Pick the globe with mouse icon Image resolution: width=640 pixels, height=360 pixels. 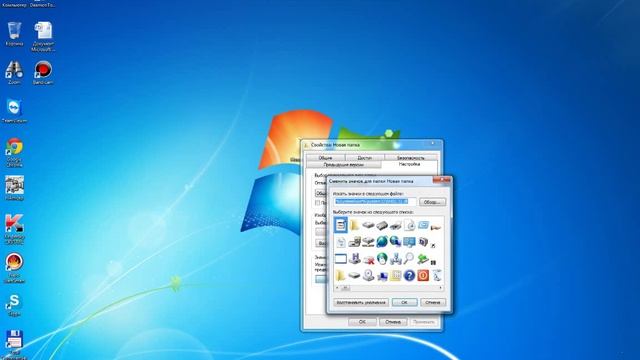click(x=382, y=259)
